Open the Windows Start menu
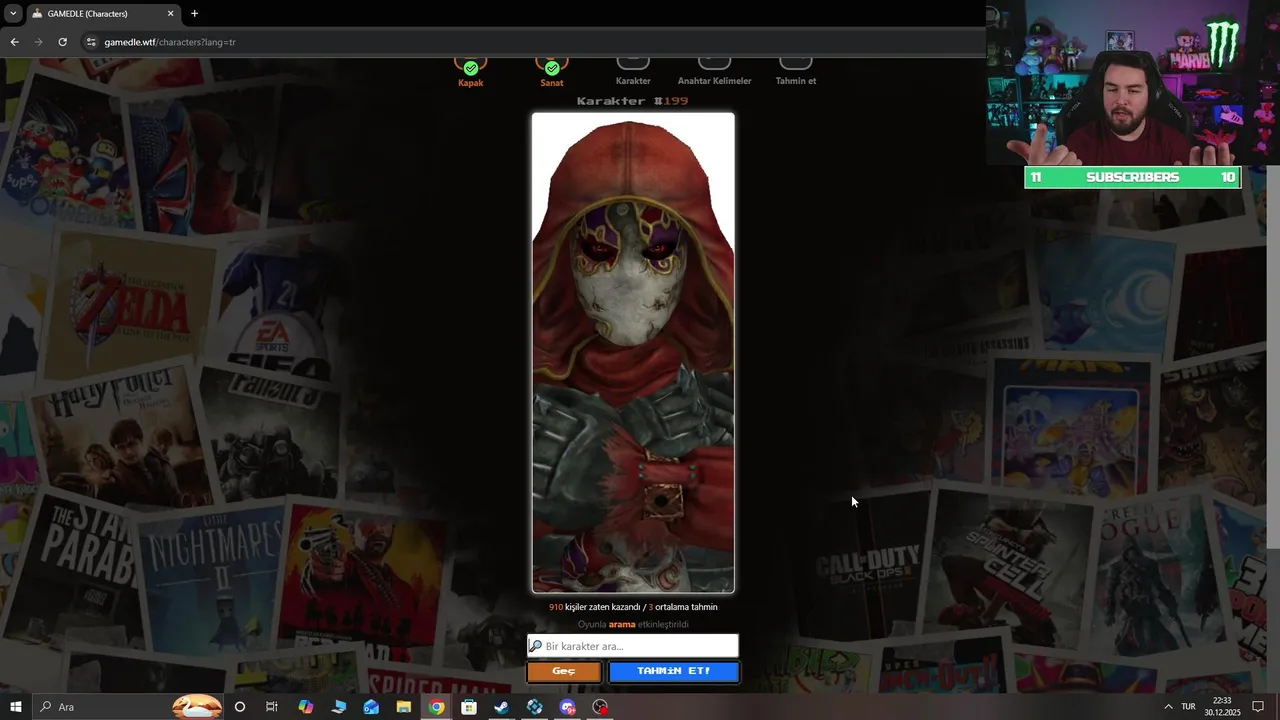 (15, 707)
